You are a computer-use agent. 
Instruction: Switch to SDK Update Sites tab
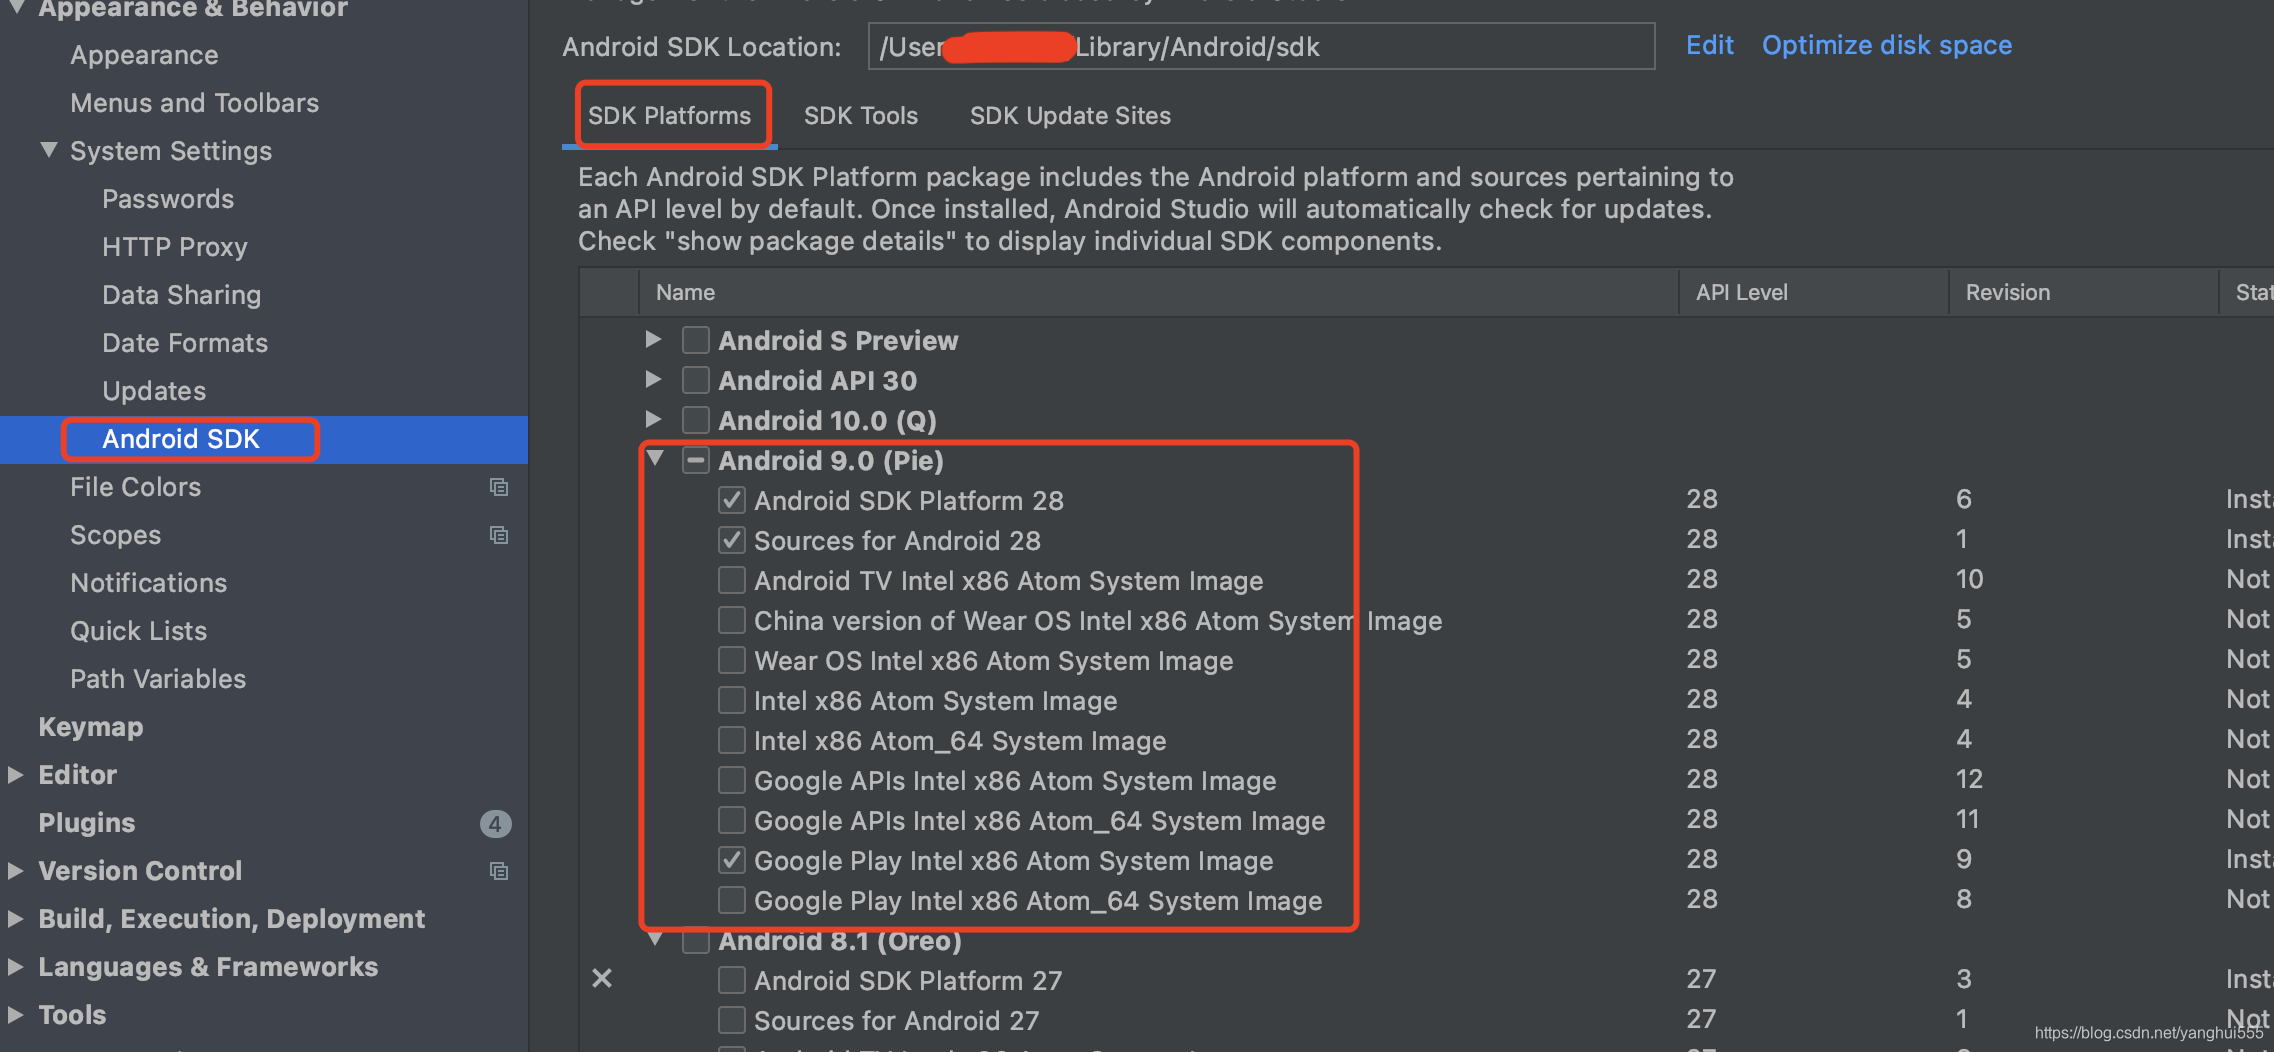click(1070, 116)
